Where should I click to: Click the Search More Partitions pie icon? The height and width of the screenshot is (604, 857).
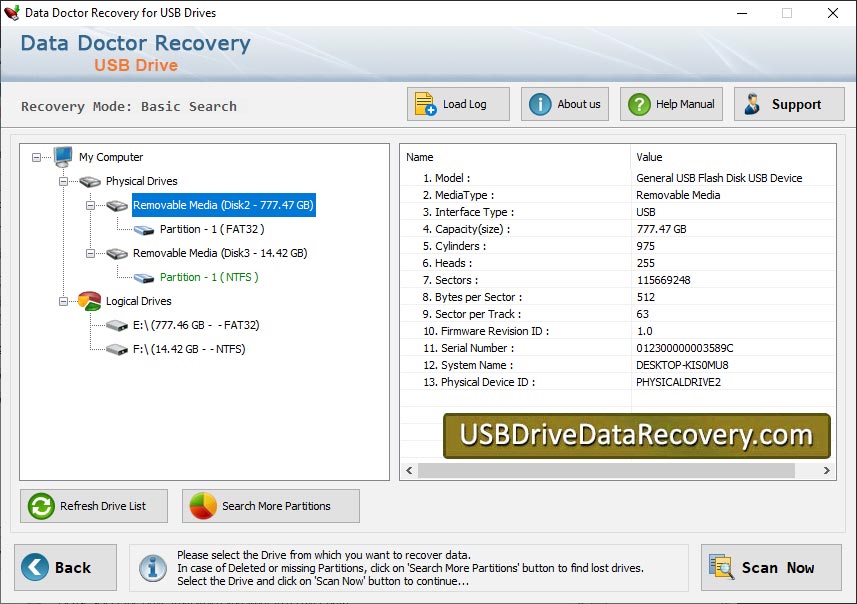click(x=200, y=506)
